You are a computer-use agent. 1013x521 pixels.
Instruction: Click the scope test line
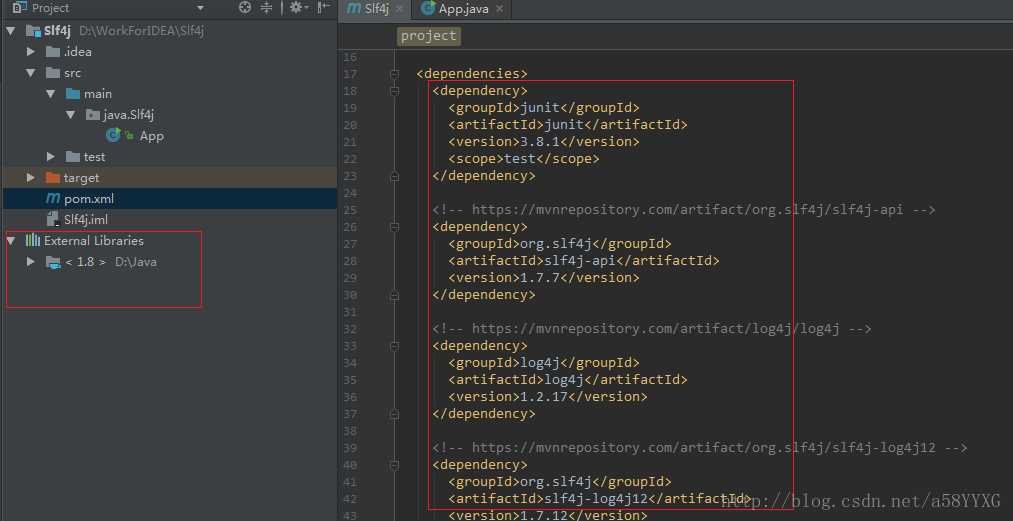524,158
